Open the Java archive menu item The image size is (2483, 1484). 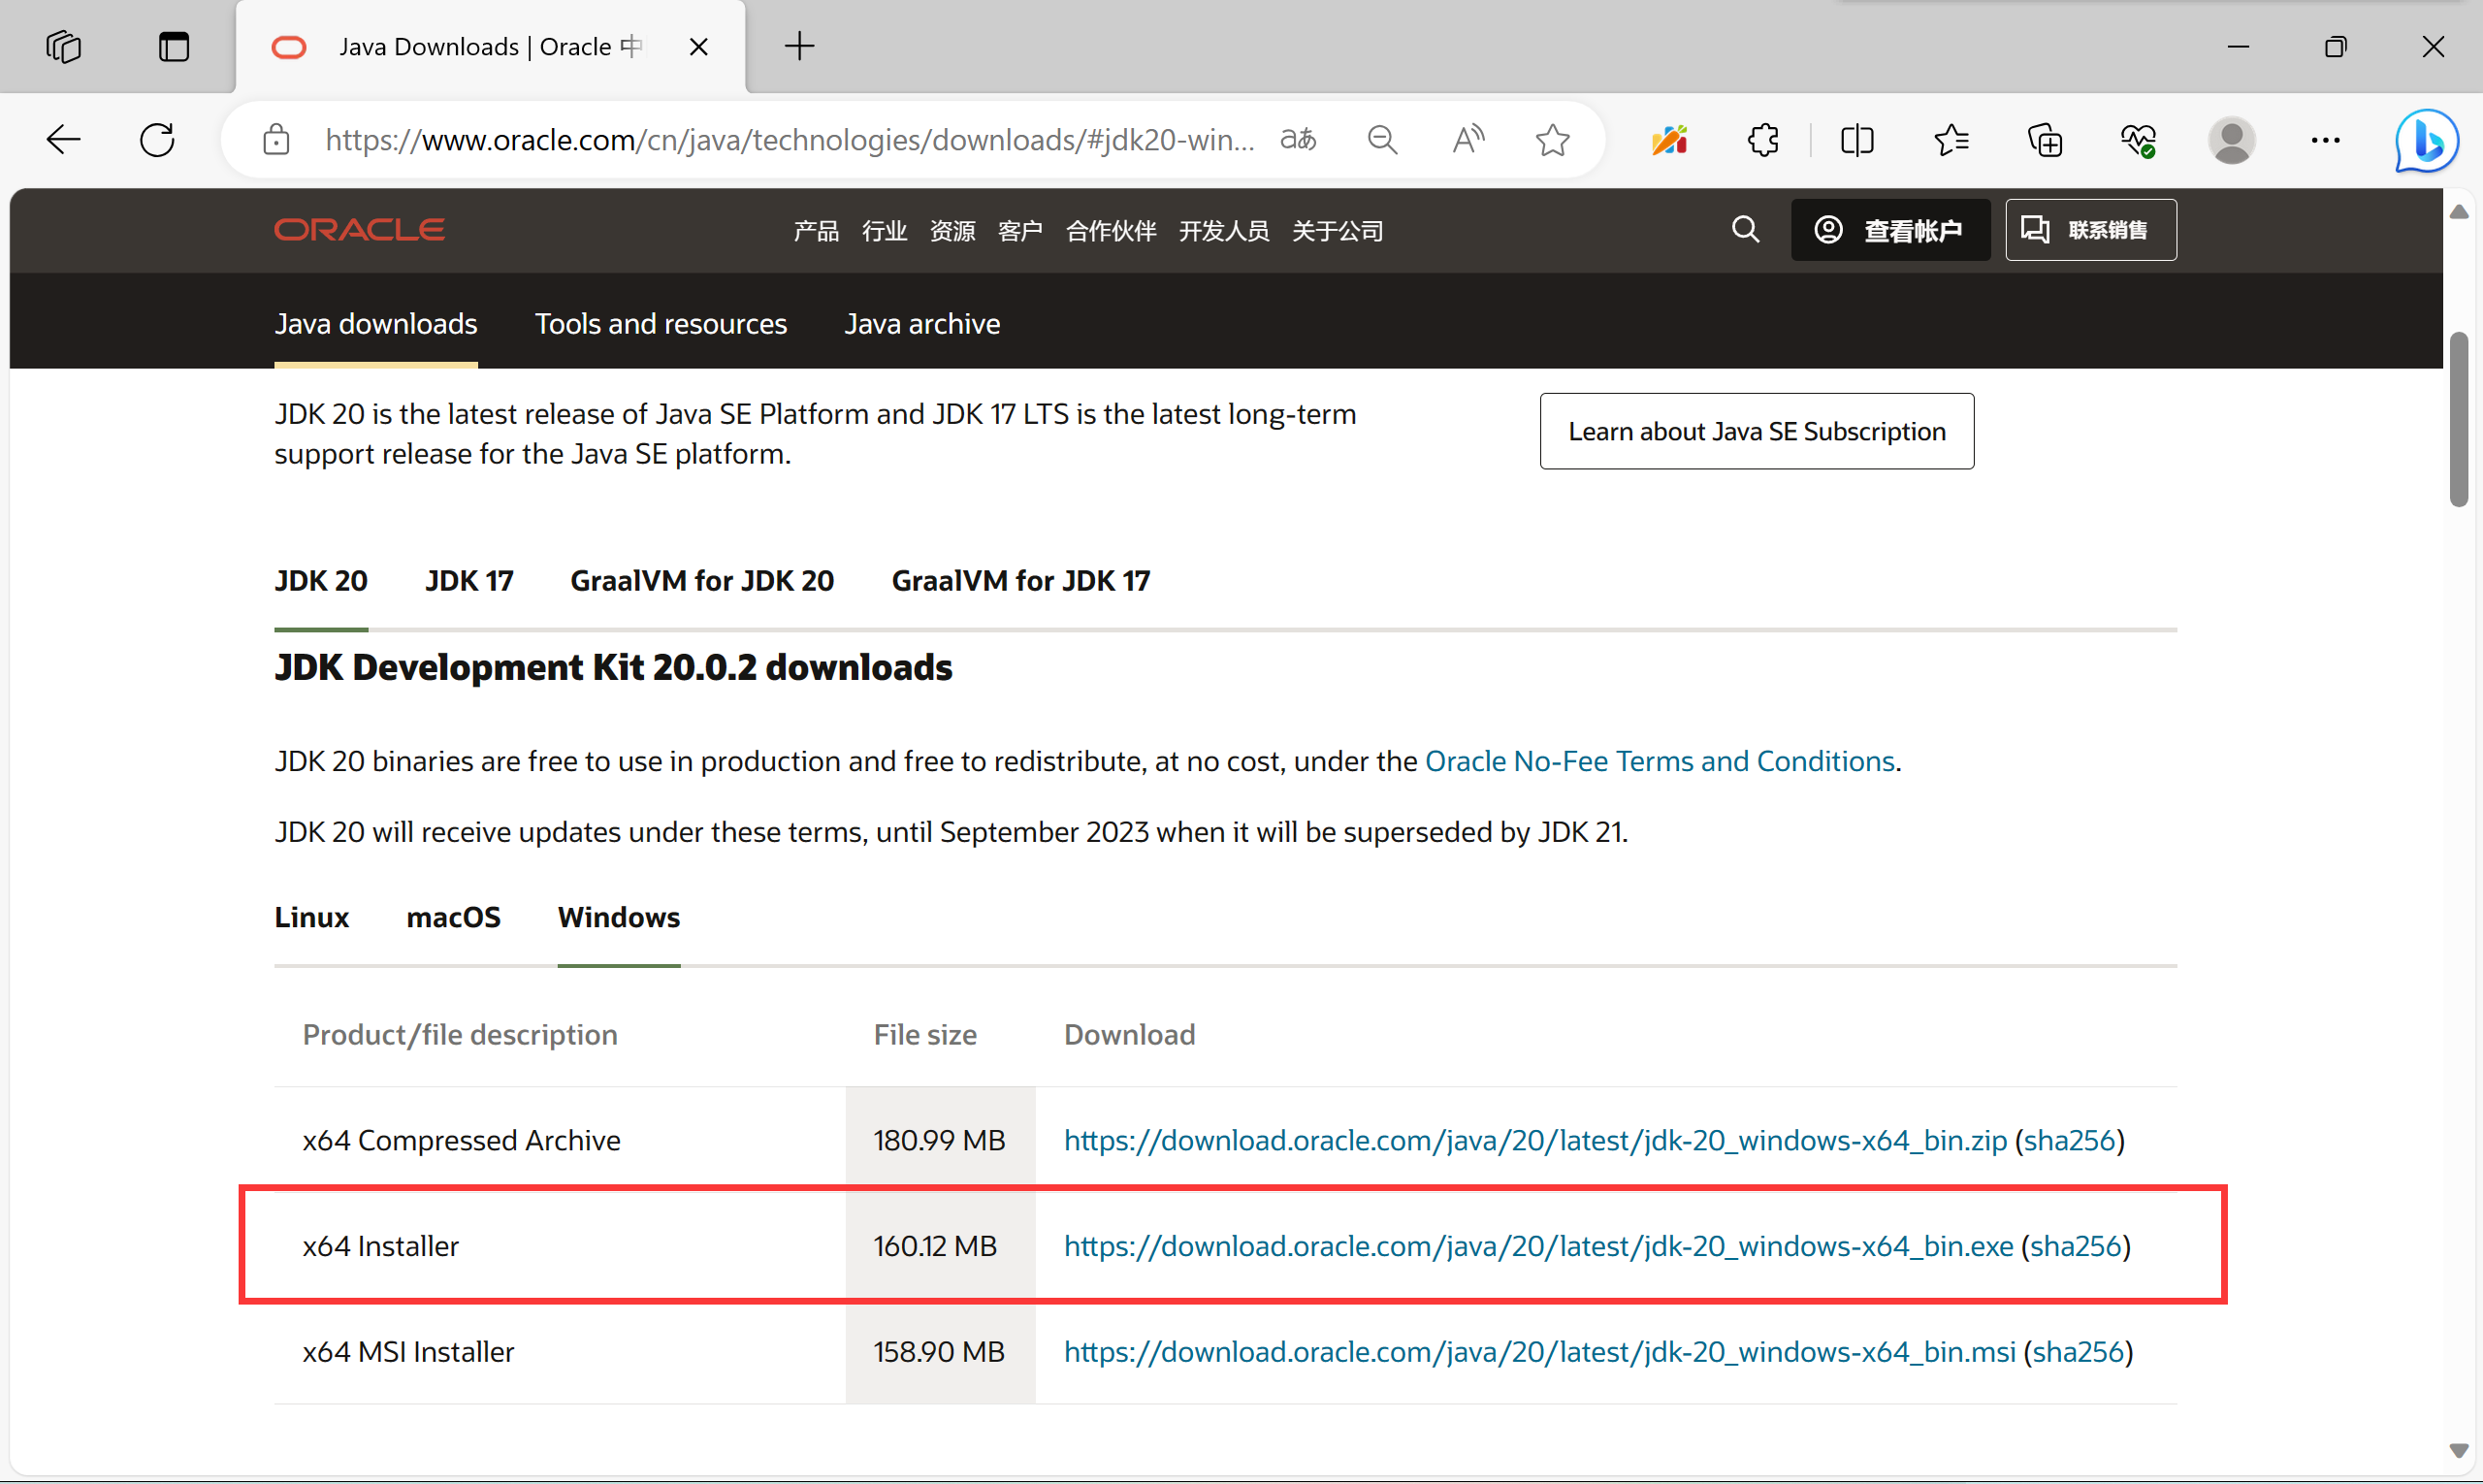point(921,324)
